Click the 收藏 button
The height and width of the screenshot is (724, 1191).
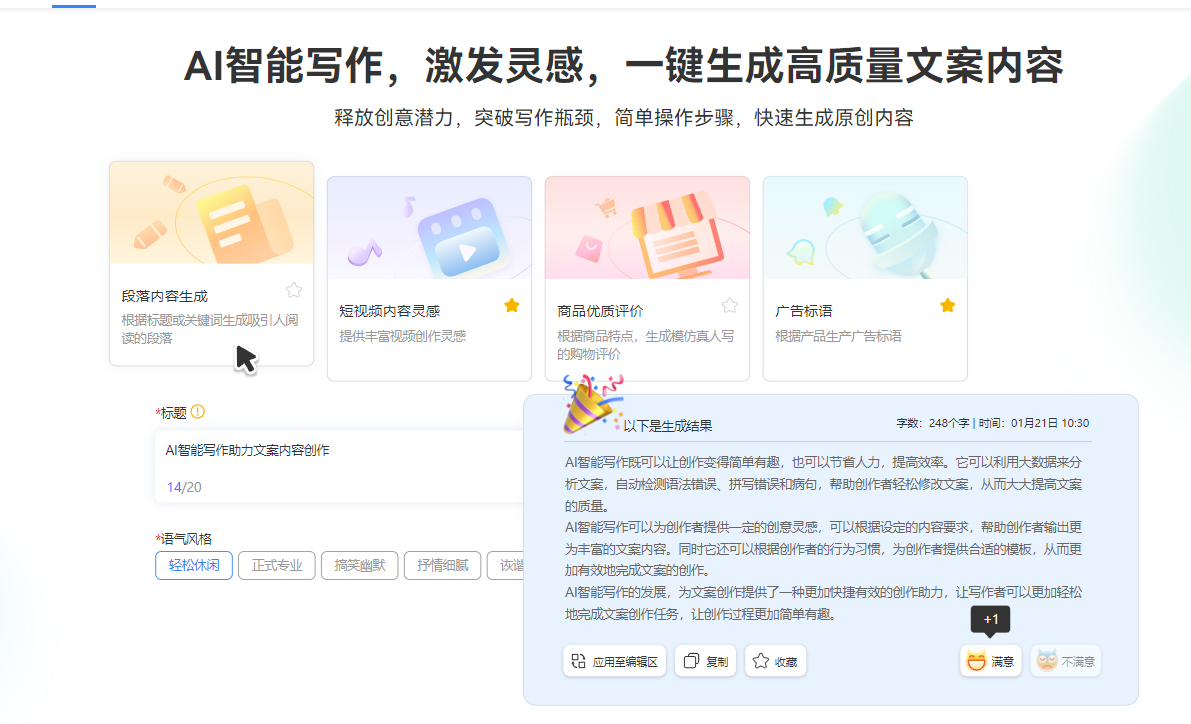click(776, 661)
